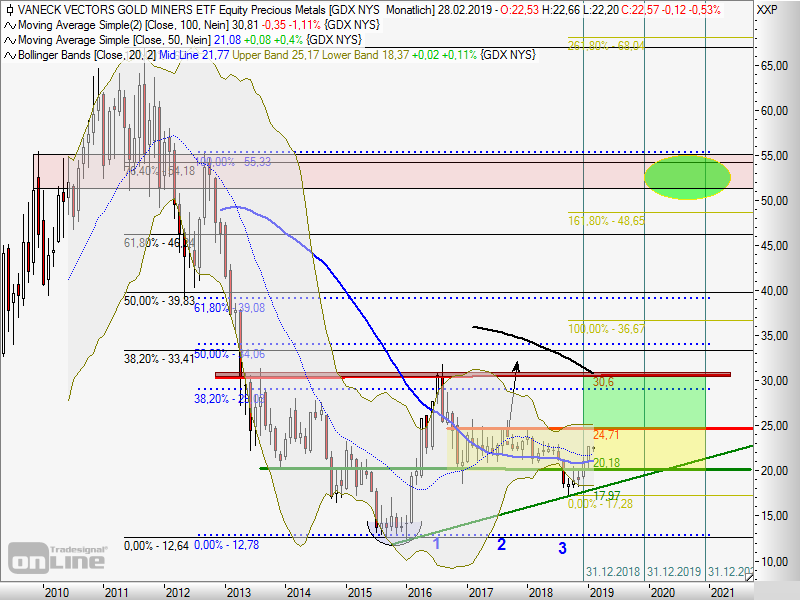Select the blue 0,00% - 12,78 label
This screenshot has width=800, height=600.
pos(227,545)
